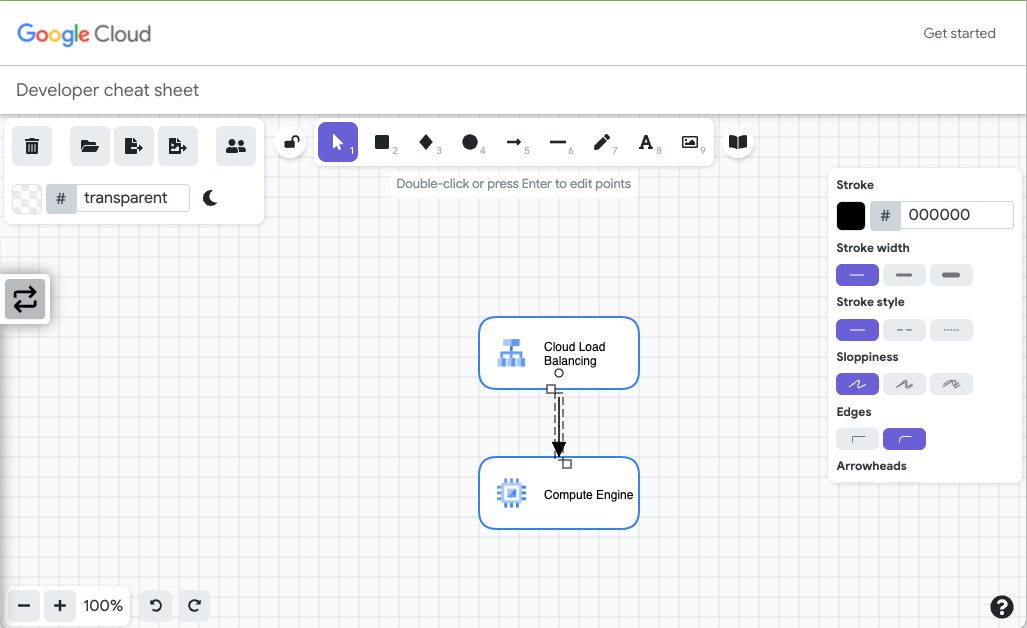Select the text tool

pos(646,142)
